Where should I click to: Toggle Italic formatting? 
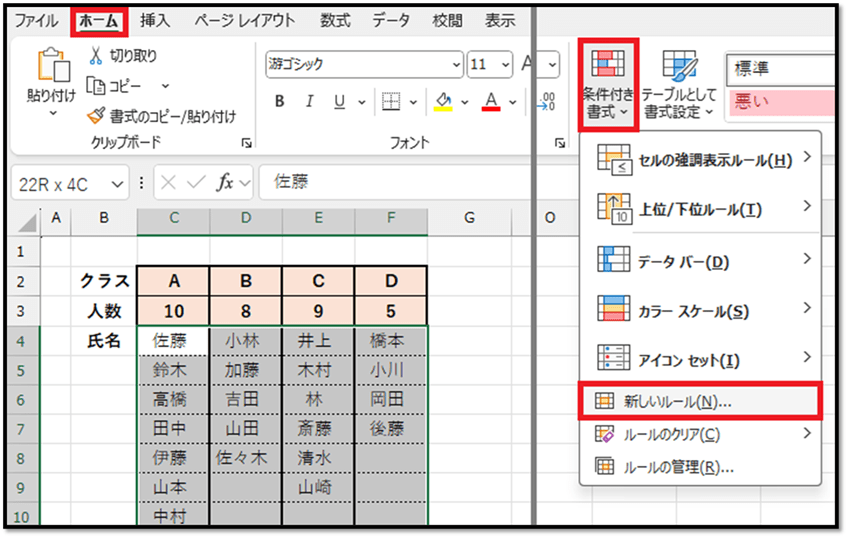[x=309, y=102]
